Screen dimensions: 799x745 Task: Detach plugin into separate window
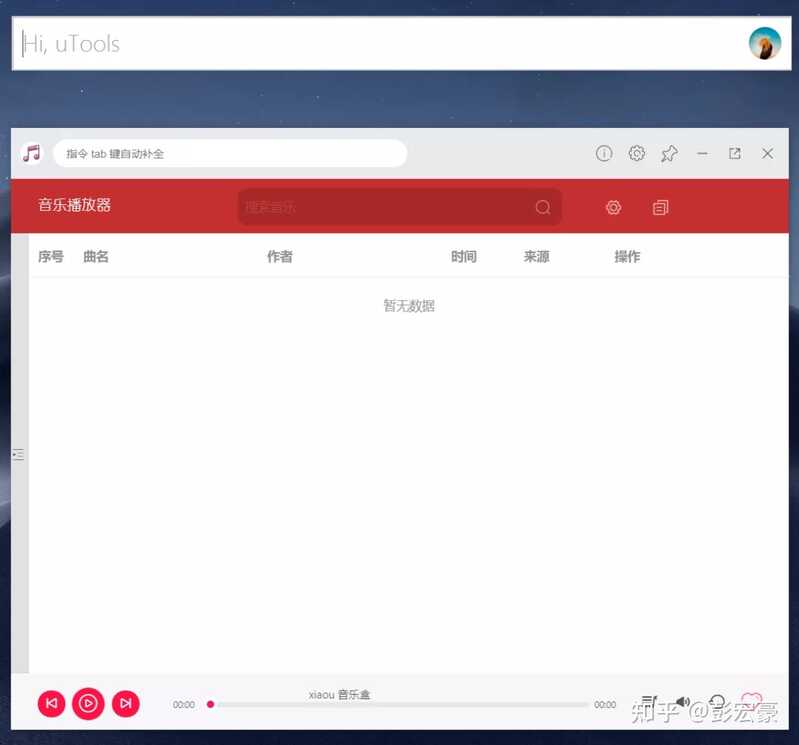coord(735,153)
